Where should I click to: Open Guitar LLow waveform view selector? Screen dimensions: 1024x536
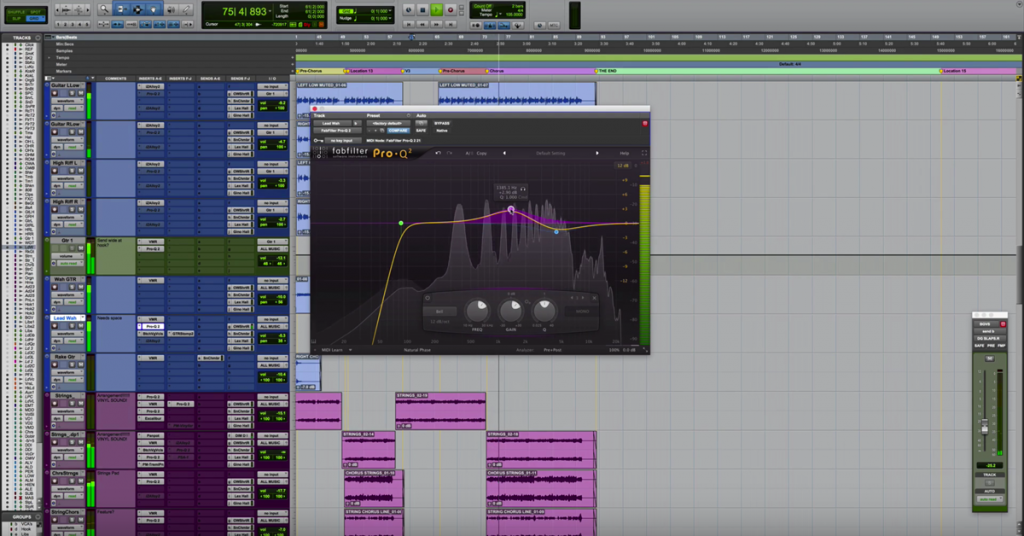click(x=67, y=101)
